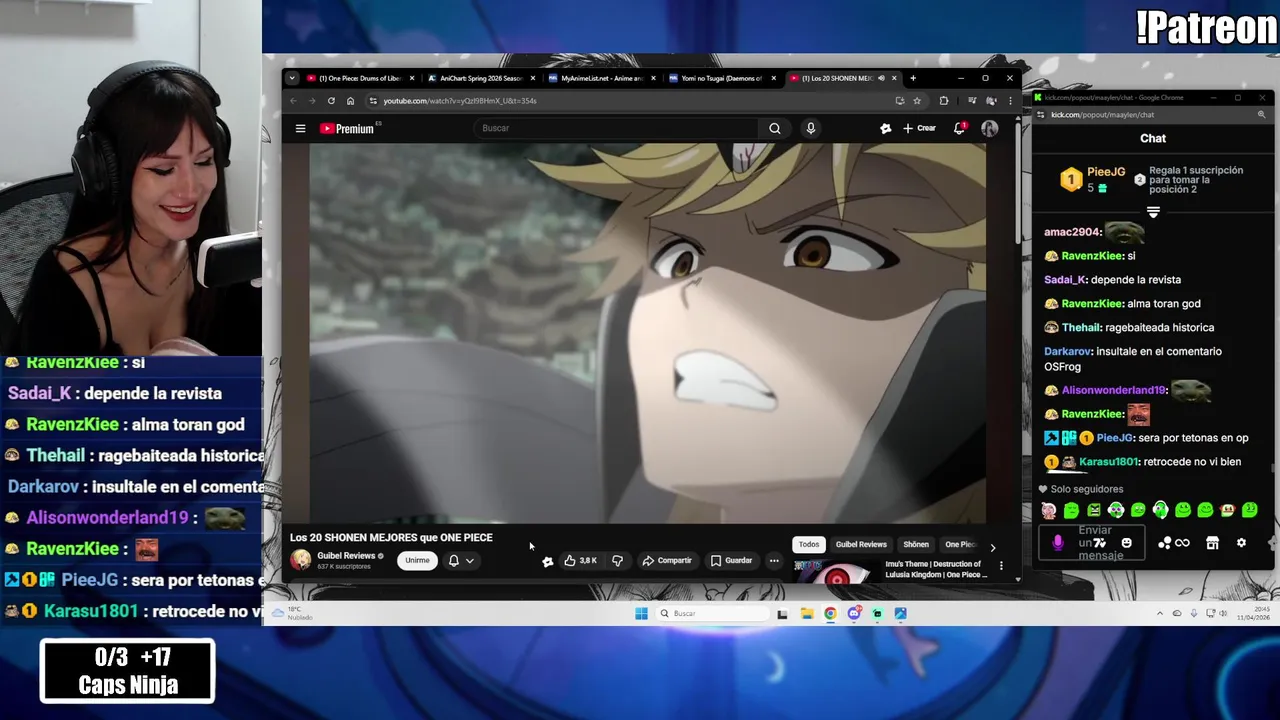Switch to MyAnimeList.net tab
This screenshot has height=720, width=1280.
(601, 78)
